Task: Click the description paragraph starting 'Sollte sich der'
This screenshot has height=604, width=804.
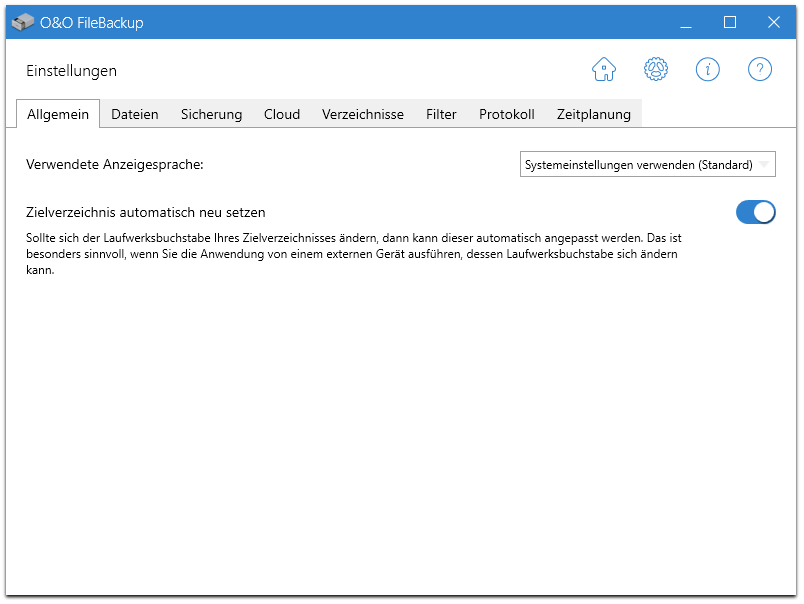Action: click(354, 254)
